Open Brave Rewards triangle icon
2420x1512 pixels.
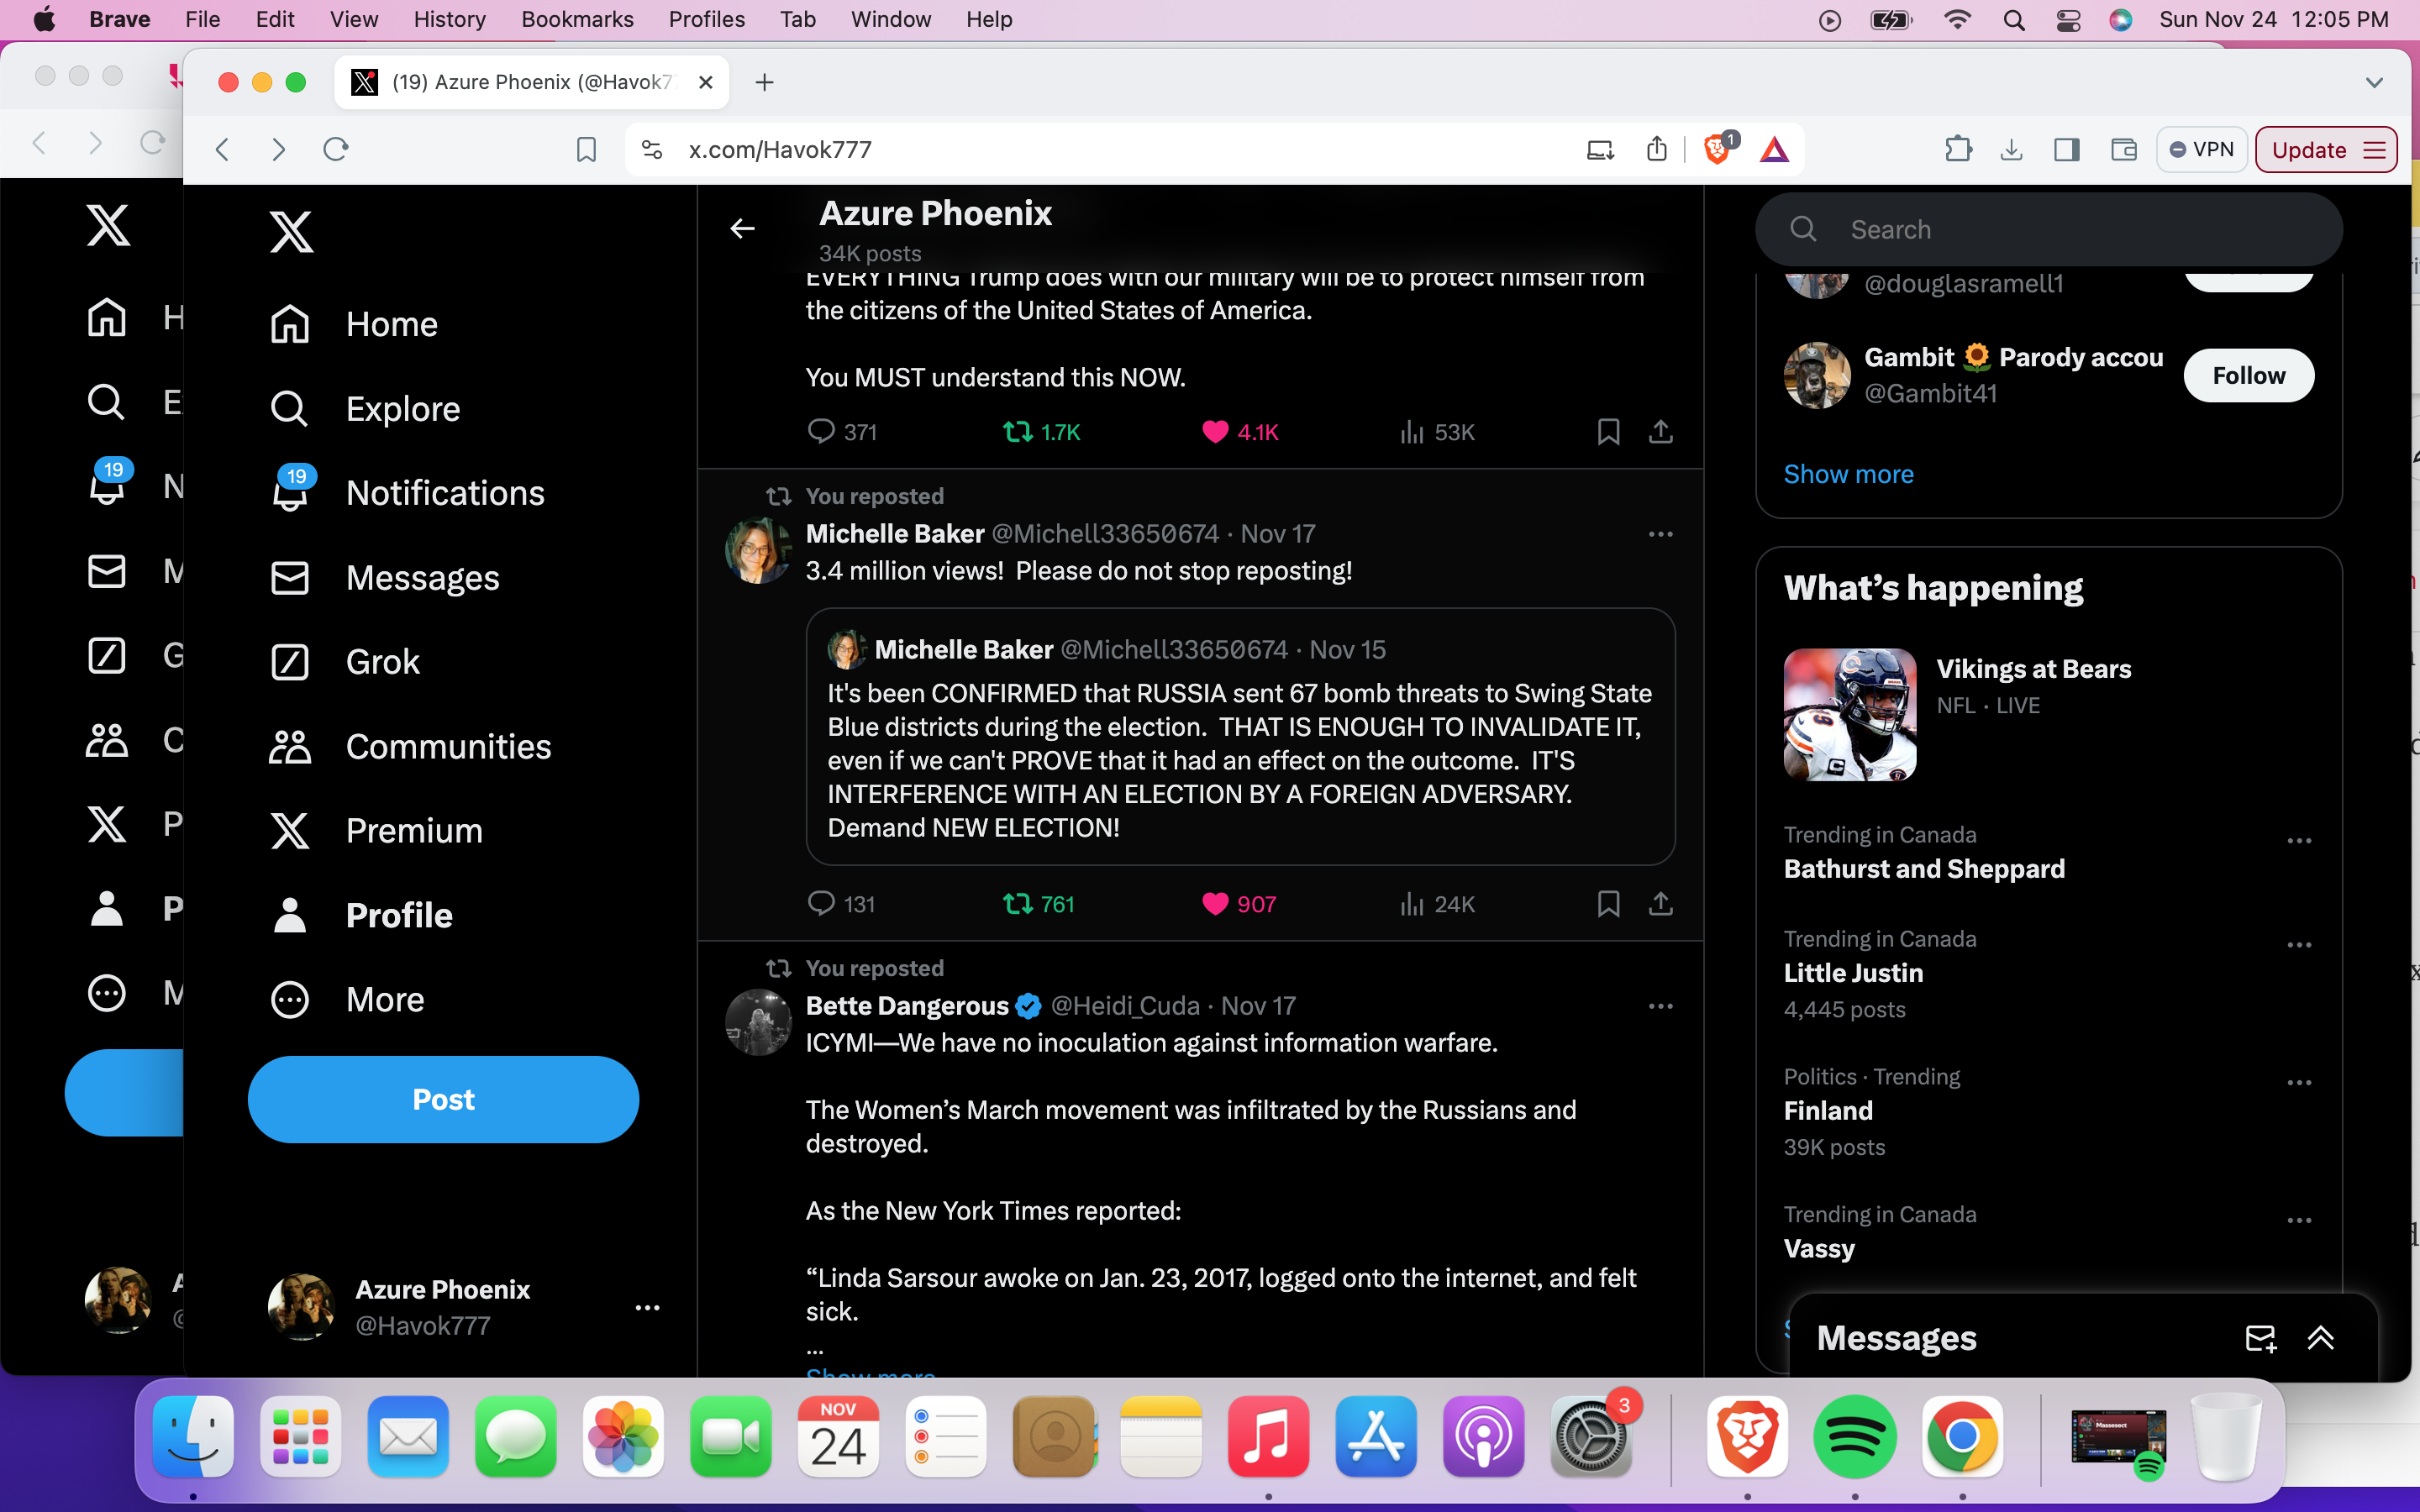point(1774,150)
